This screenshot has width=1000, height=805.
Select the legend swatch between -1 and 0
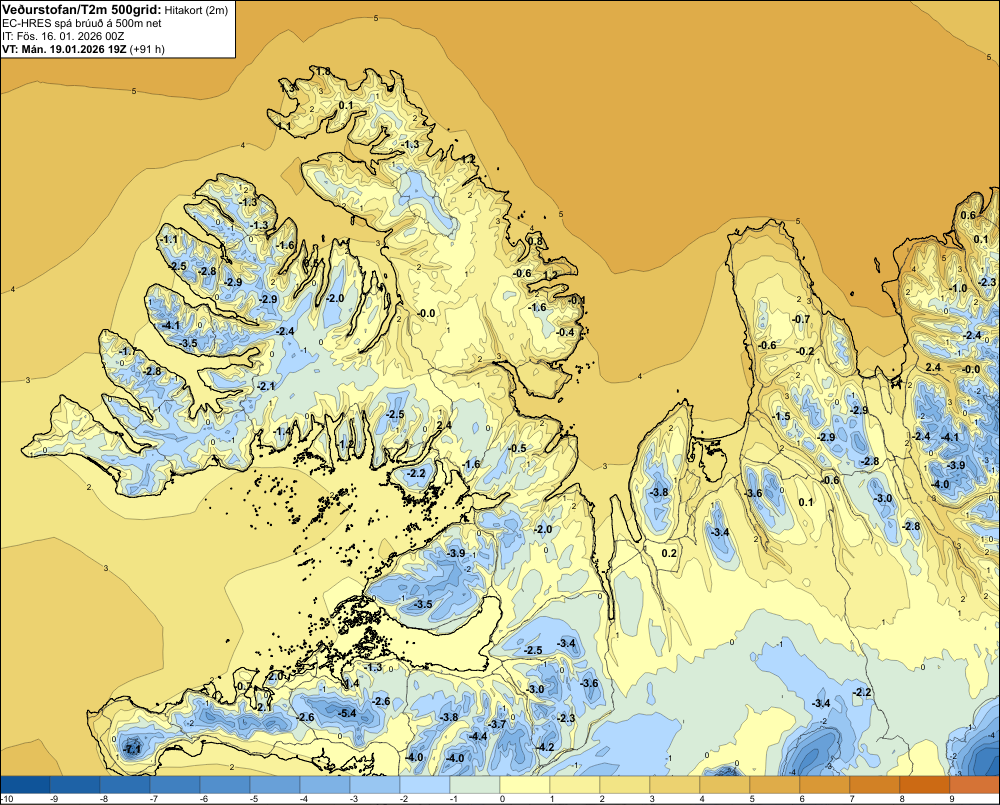click(475, 785)
